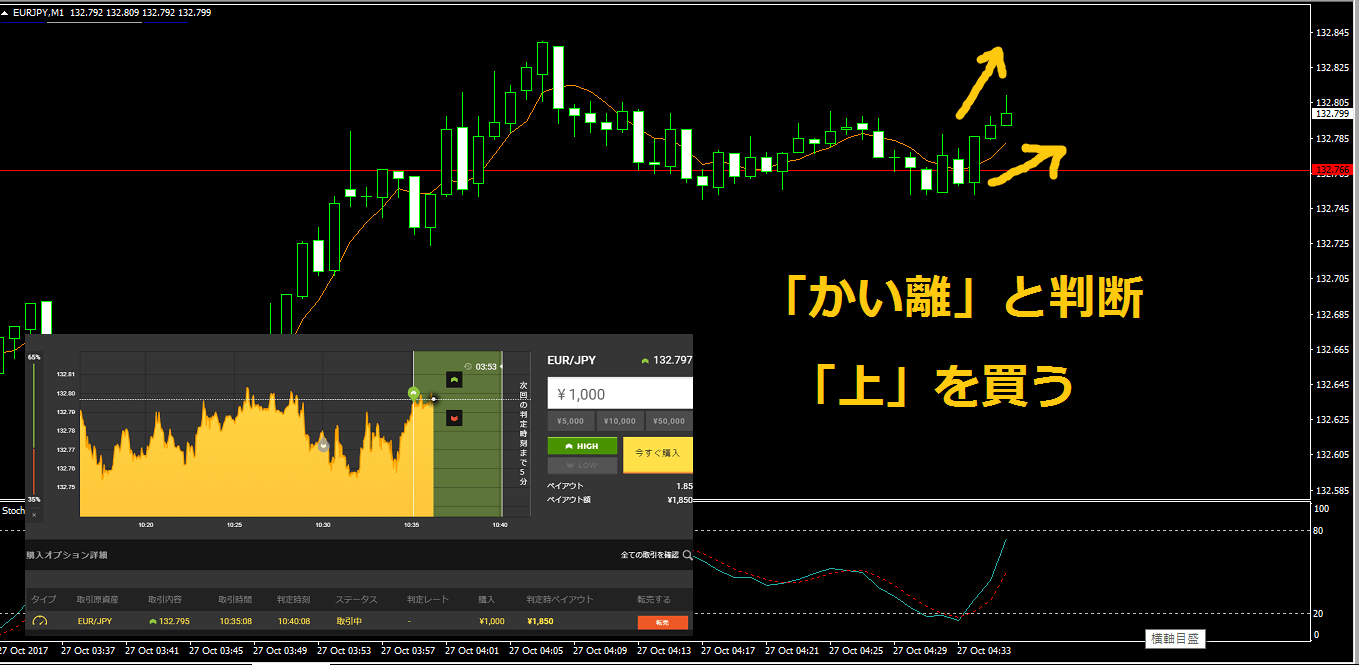The height and width of the screenshot is (665, 1359).
Task: Click the clock icon next to 03:53 countdown
Action: pyautogui.click(x=468, y=366)
